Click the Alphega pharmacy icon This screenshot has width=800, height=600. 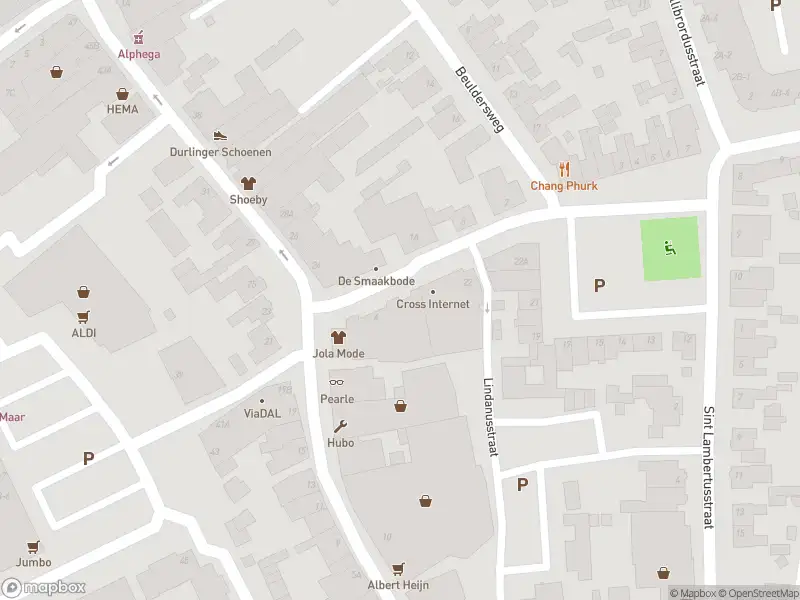click(x=138, y=38)
